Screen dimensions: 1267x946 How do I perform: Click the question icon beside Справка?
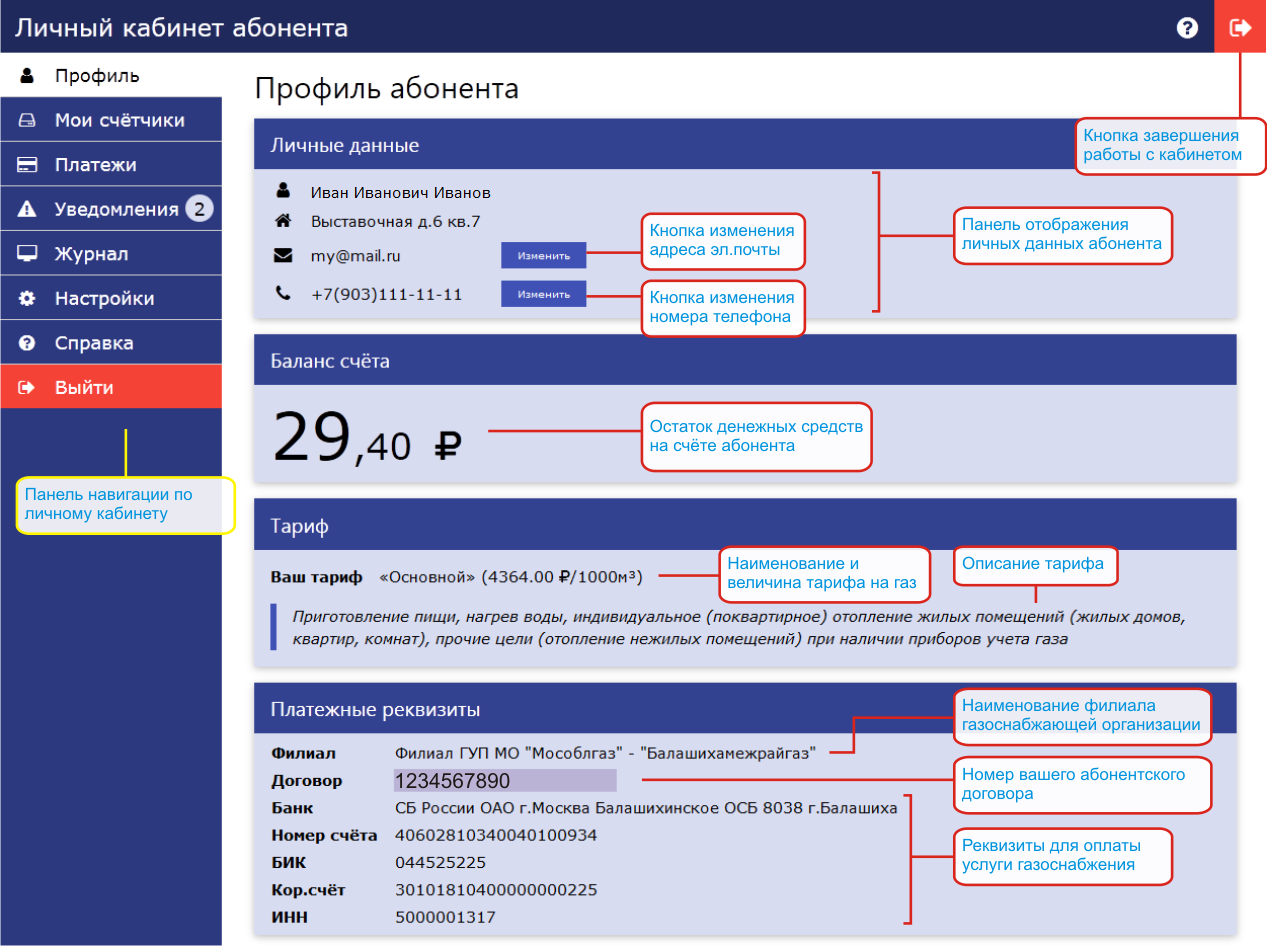(28, 343)
